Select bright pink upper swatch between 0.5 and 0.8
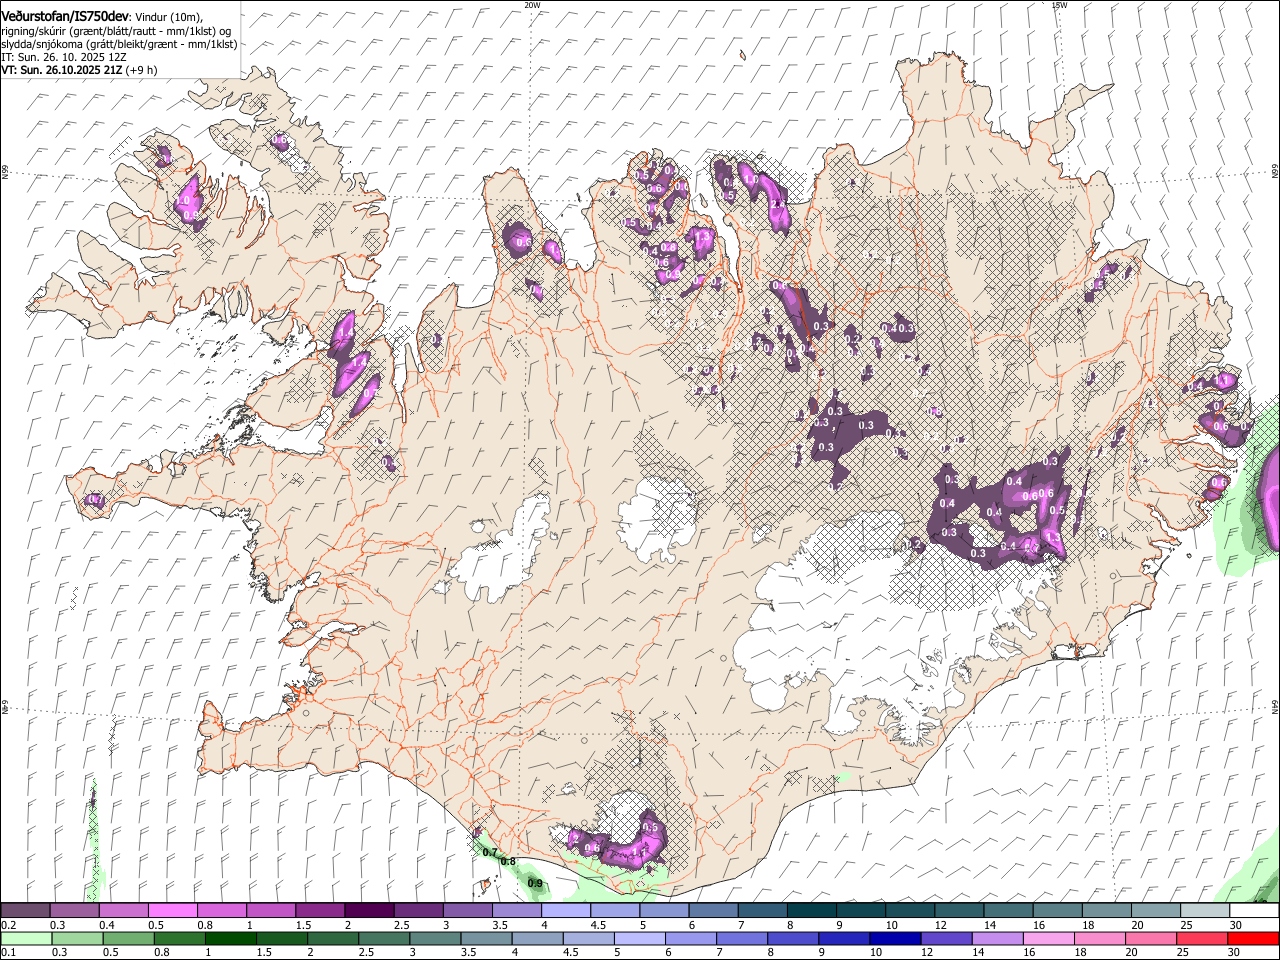Image resolution: width=1280 pixels, height=960 pixels. pos(172,911)
